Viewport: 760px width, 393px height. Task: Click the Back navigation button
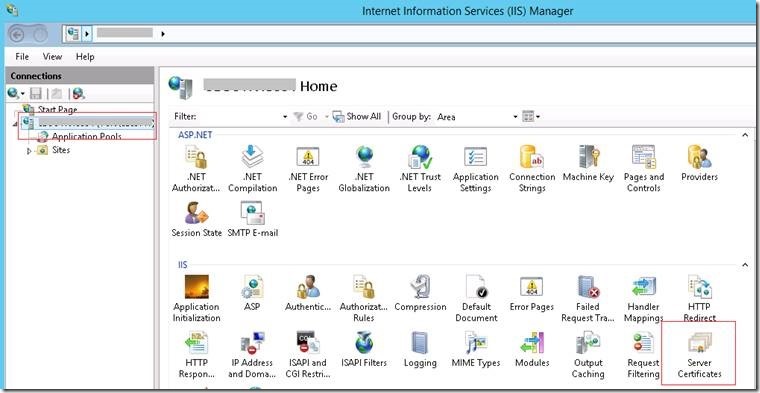(17, 34)
